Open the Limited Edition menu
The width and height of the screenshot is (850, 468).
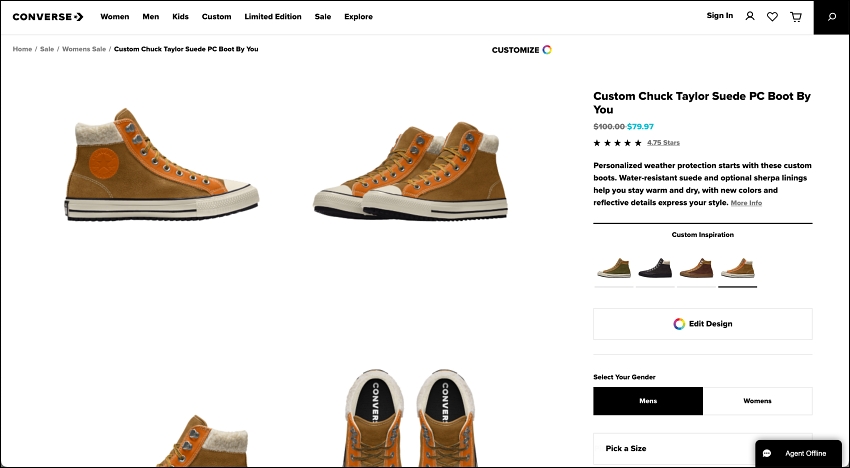tap(273, 17)
